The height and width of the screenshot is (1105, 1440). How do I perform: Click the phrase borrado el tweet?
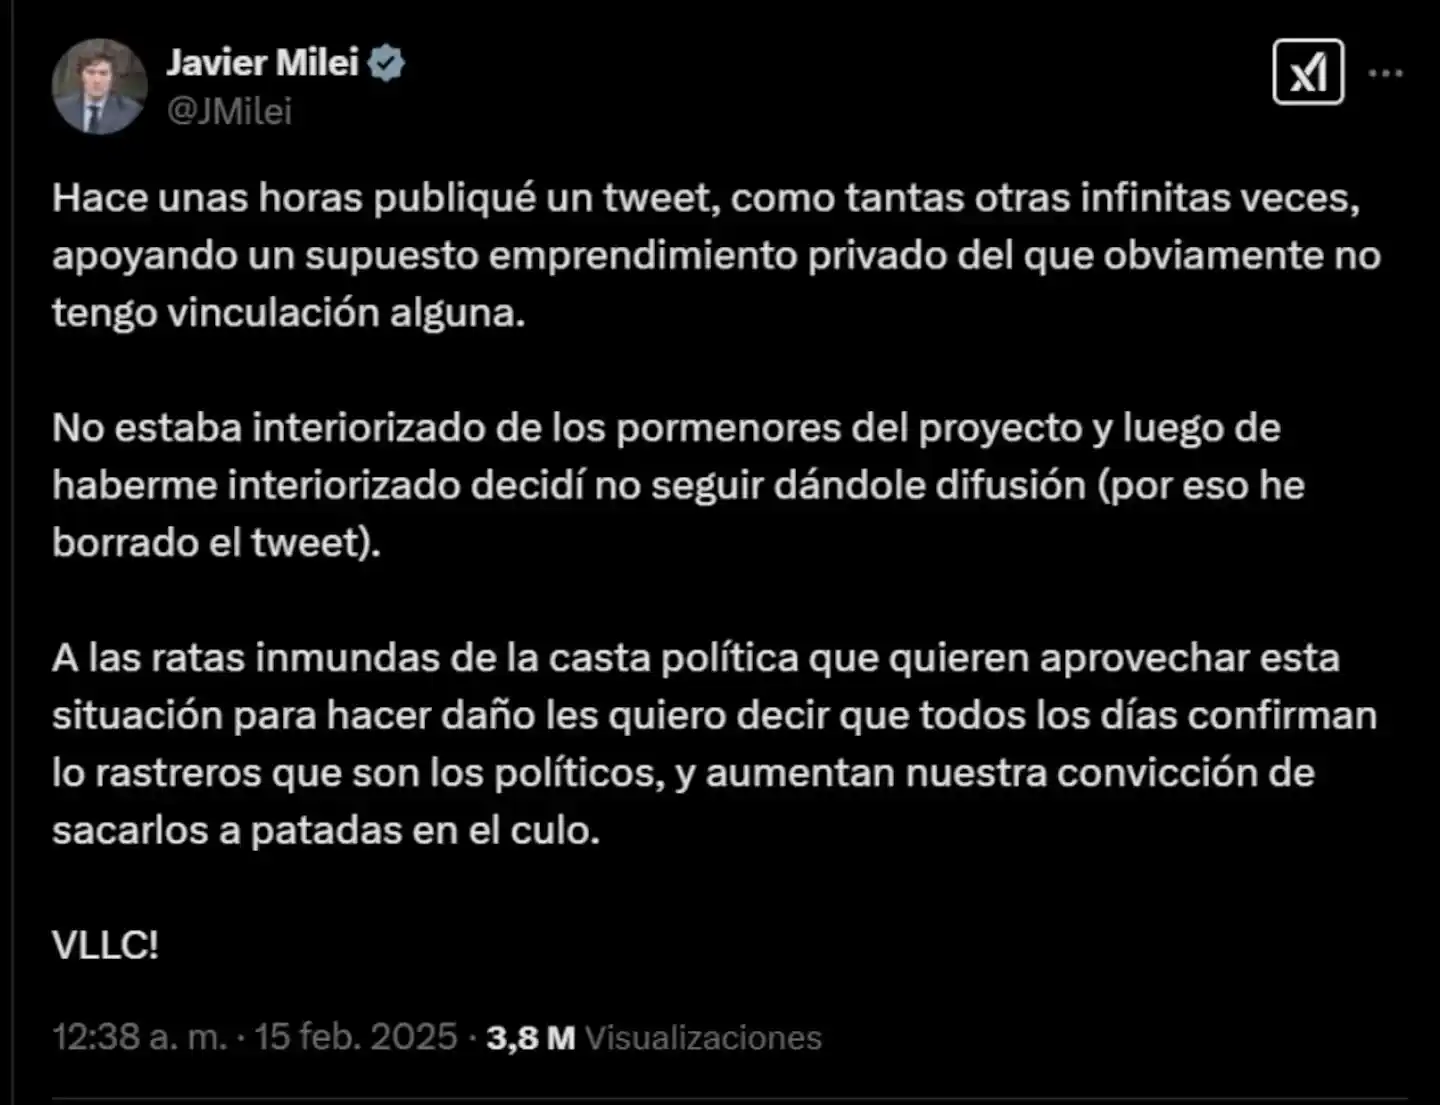(x=216, y=542)
